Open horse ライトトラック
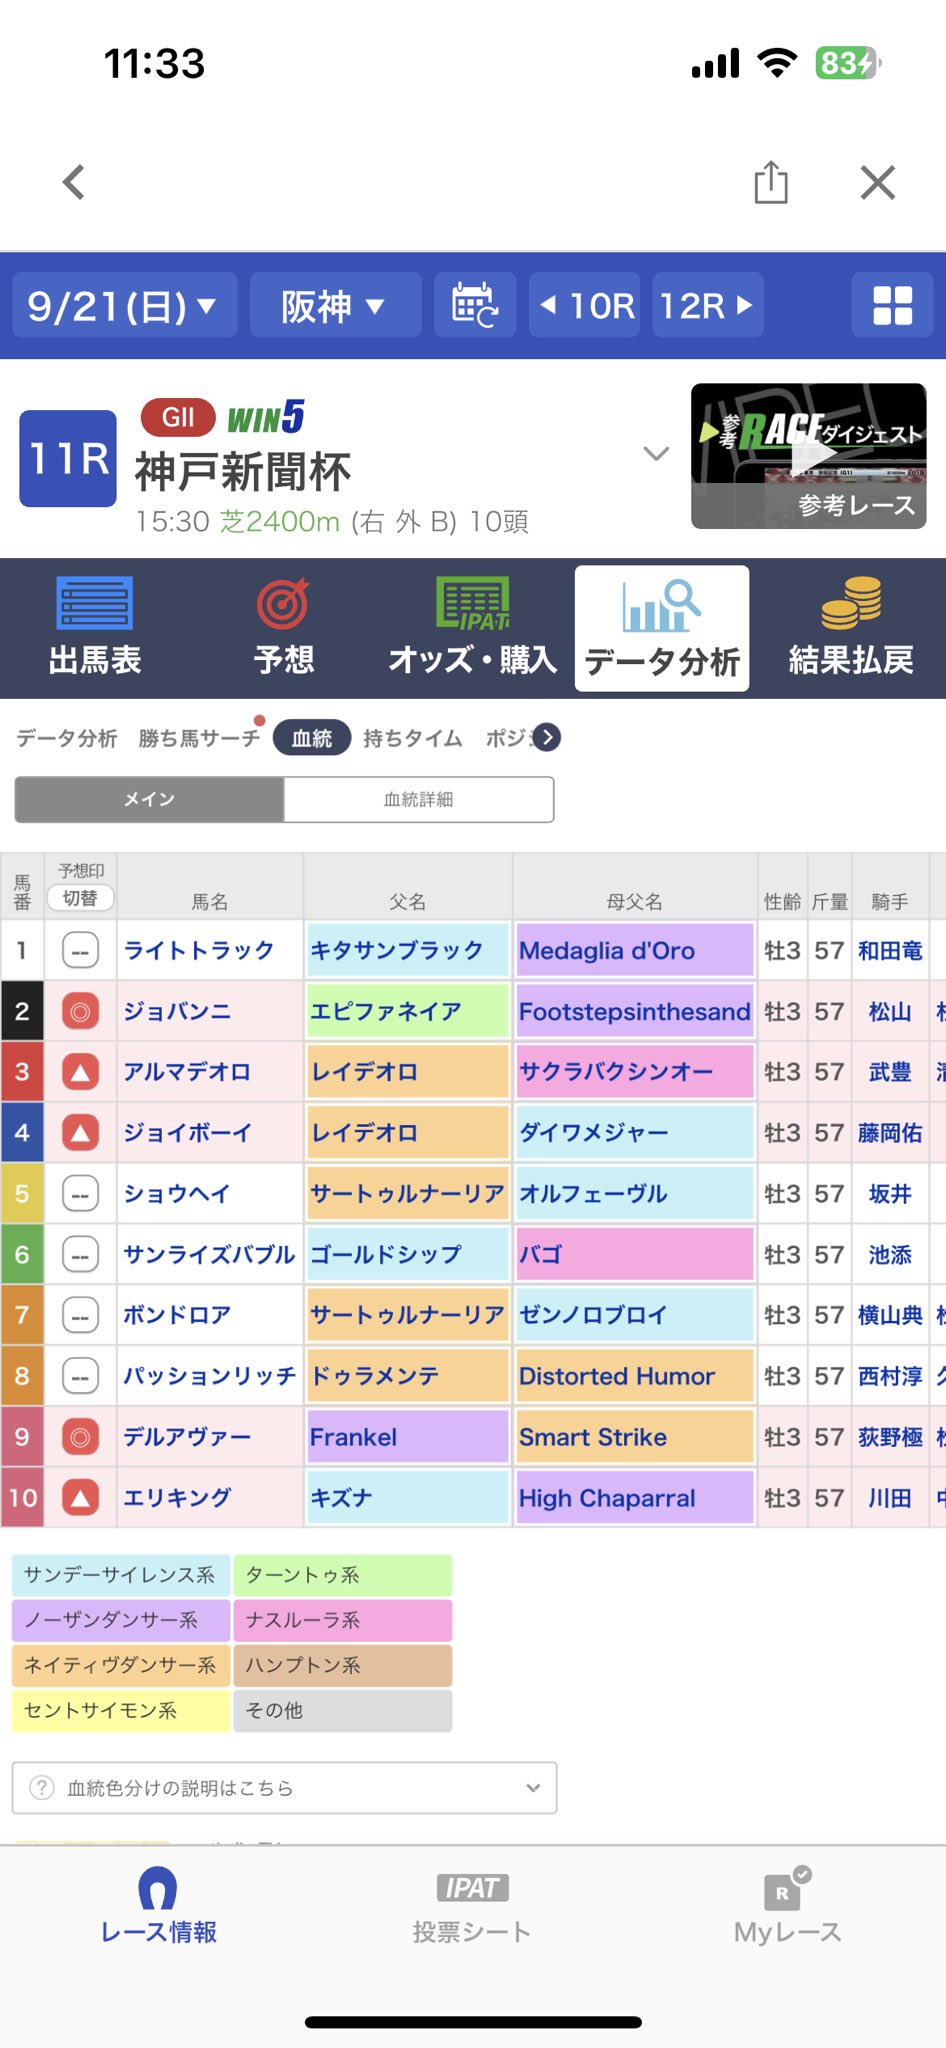The width and height of the screenshot is (946, 2048). click(x=198, y=950)
